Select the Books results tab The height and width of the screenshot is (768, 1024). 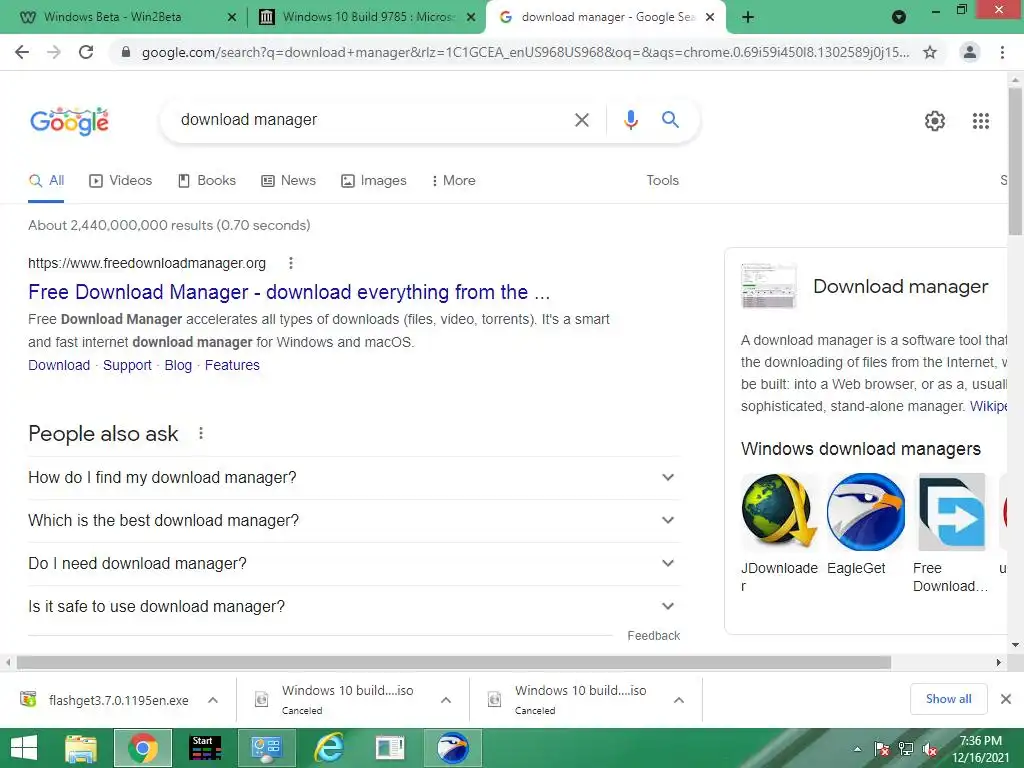(x=206, y=181)
